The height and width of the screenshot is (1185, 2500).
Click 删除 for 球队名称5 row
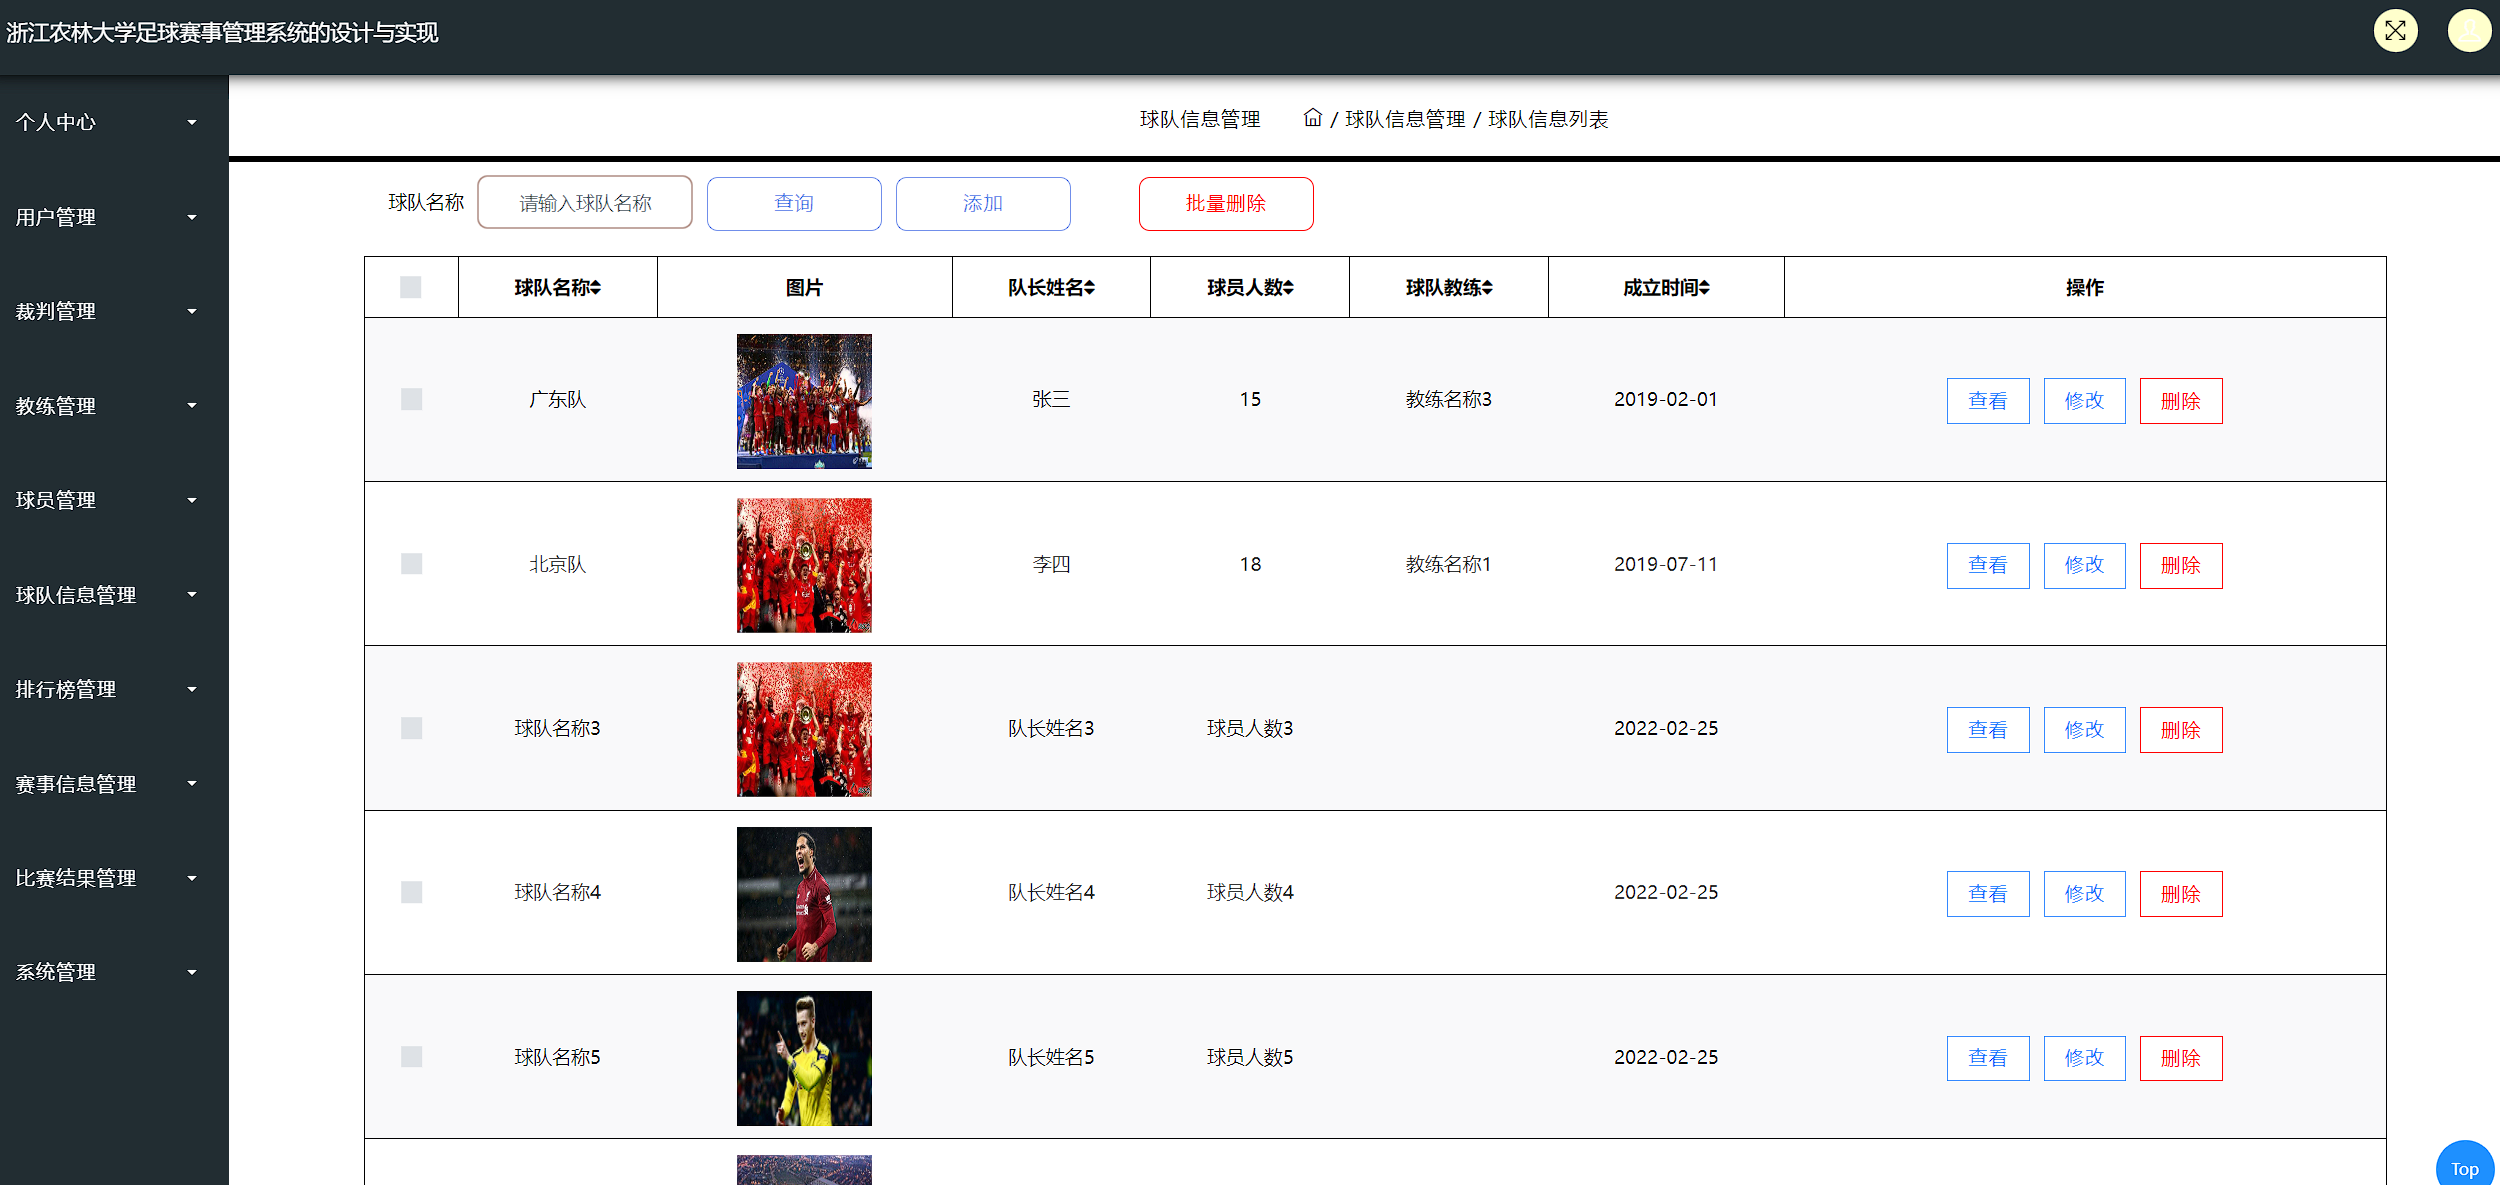tap(2181, 1058)
